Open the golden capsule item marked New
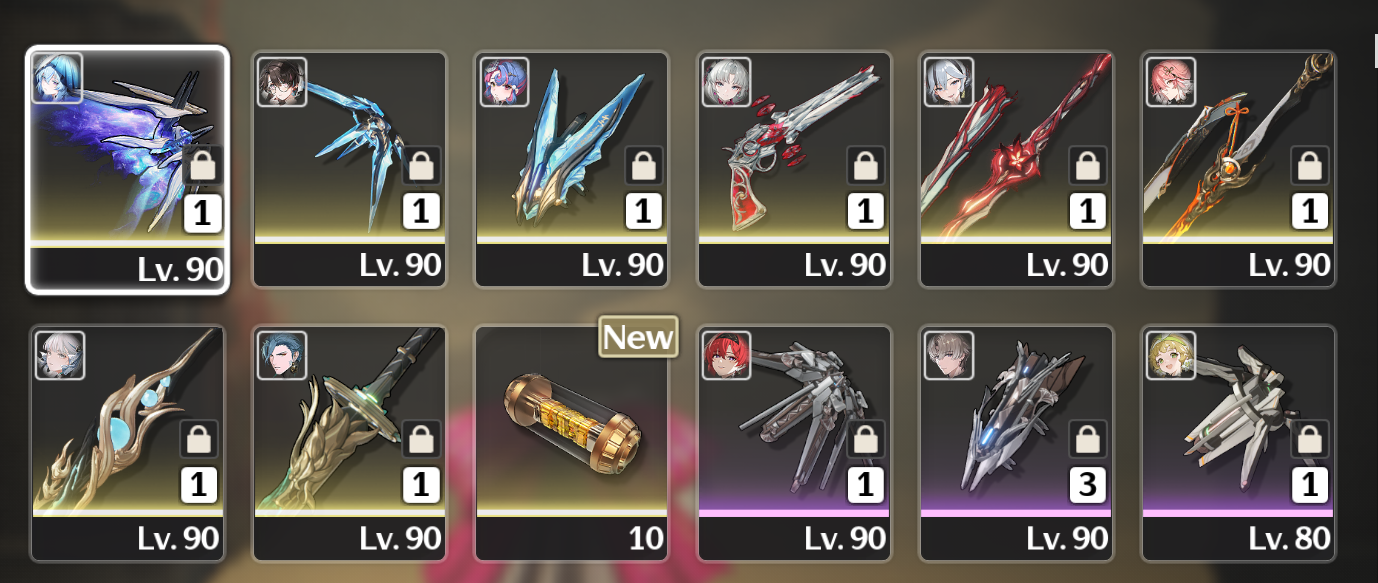The width and height of the screenshot is (1378, 583). click(572, 443)
